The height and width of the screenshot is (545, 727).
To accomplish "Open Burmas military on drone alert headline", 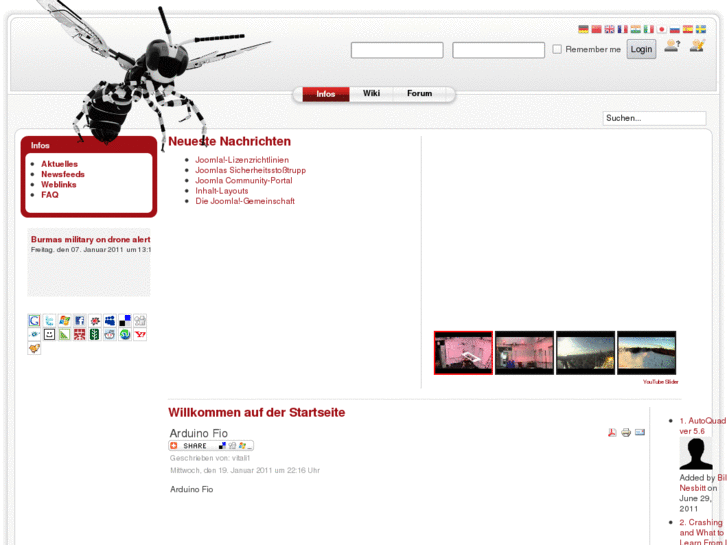I will tap(90, 239).
